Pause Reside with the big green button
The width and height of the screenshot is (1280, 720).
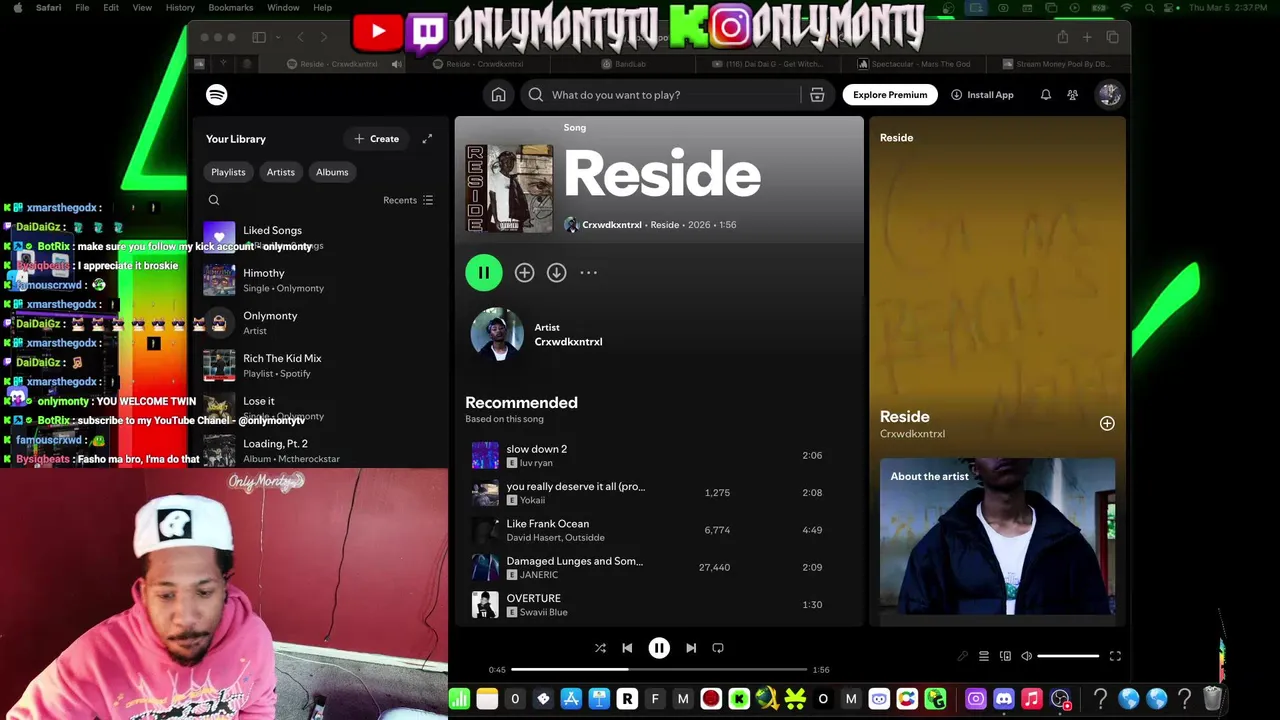pos(484,272)
